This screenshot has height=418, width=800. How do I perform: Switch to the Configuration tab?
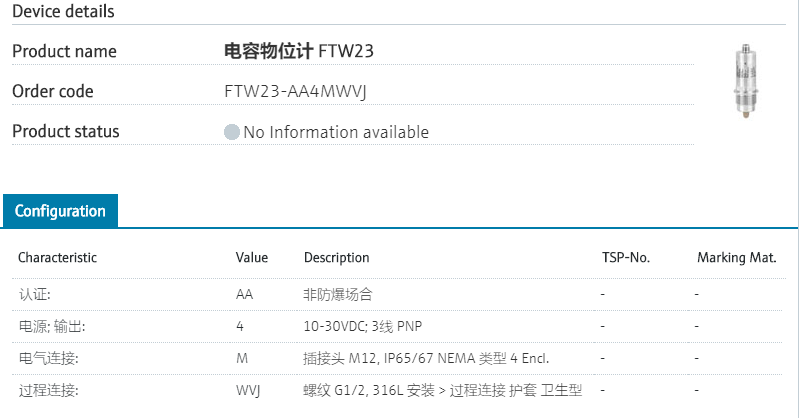coord(60,211)
